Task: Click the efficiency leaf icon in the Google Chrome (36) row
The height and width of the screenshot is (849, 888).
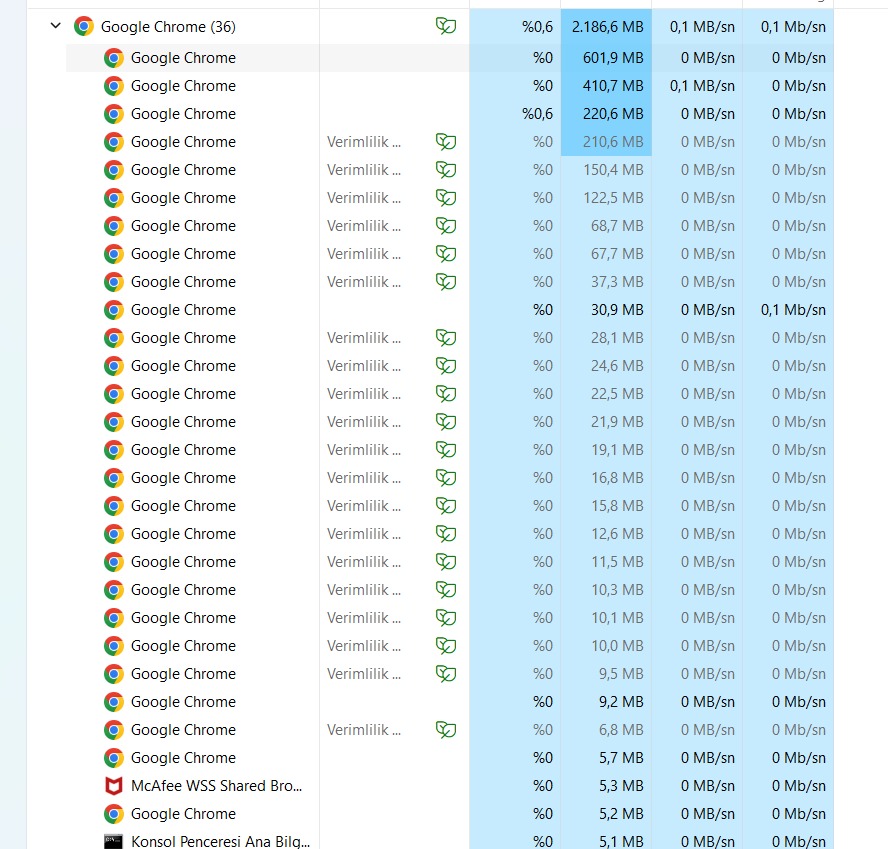Action: [x=446, y=26]
